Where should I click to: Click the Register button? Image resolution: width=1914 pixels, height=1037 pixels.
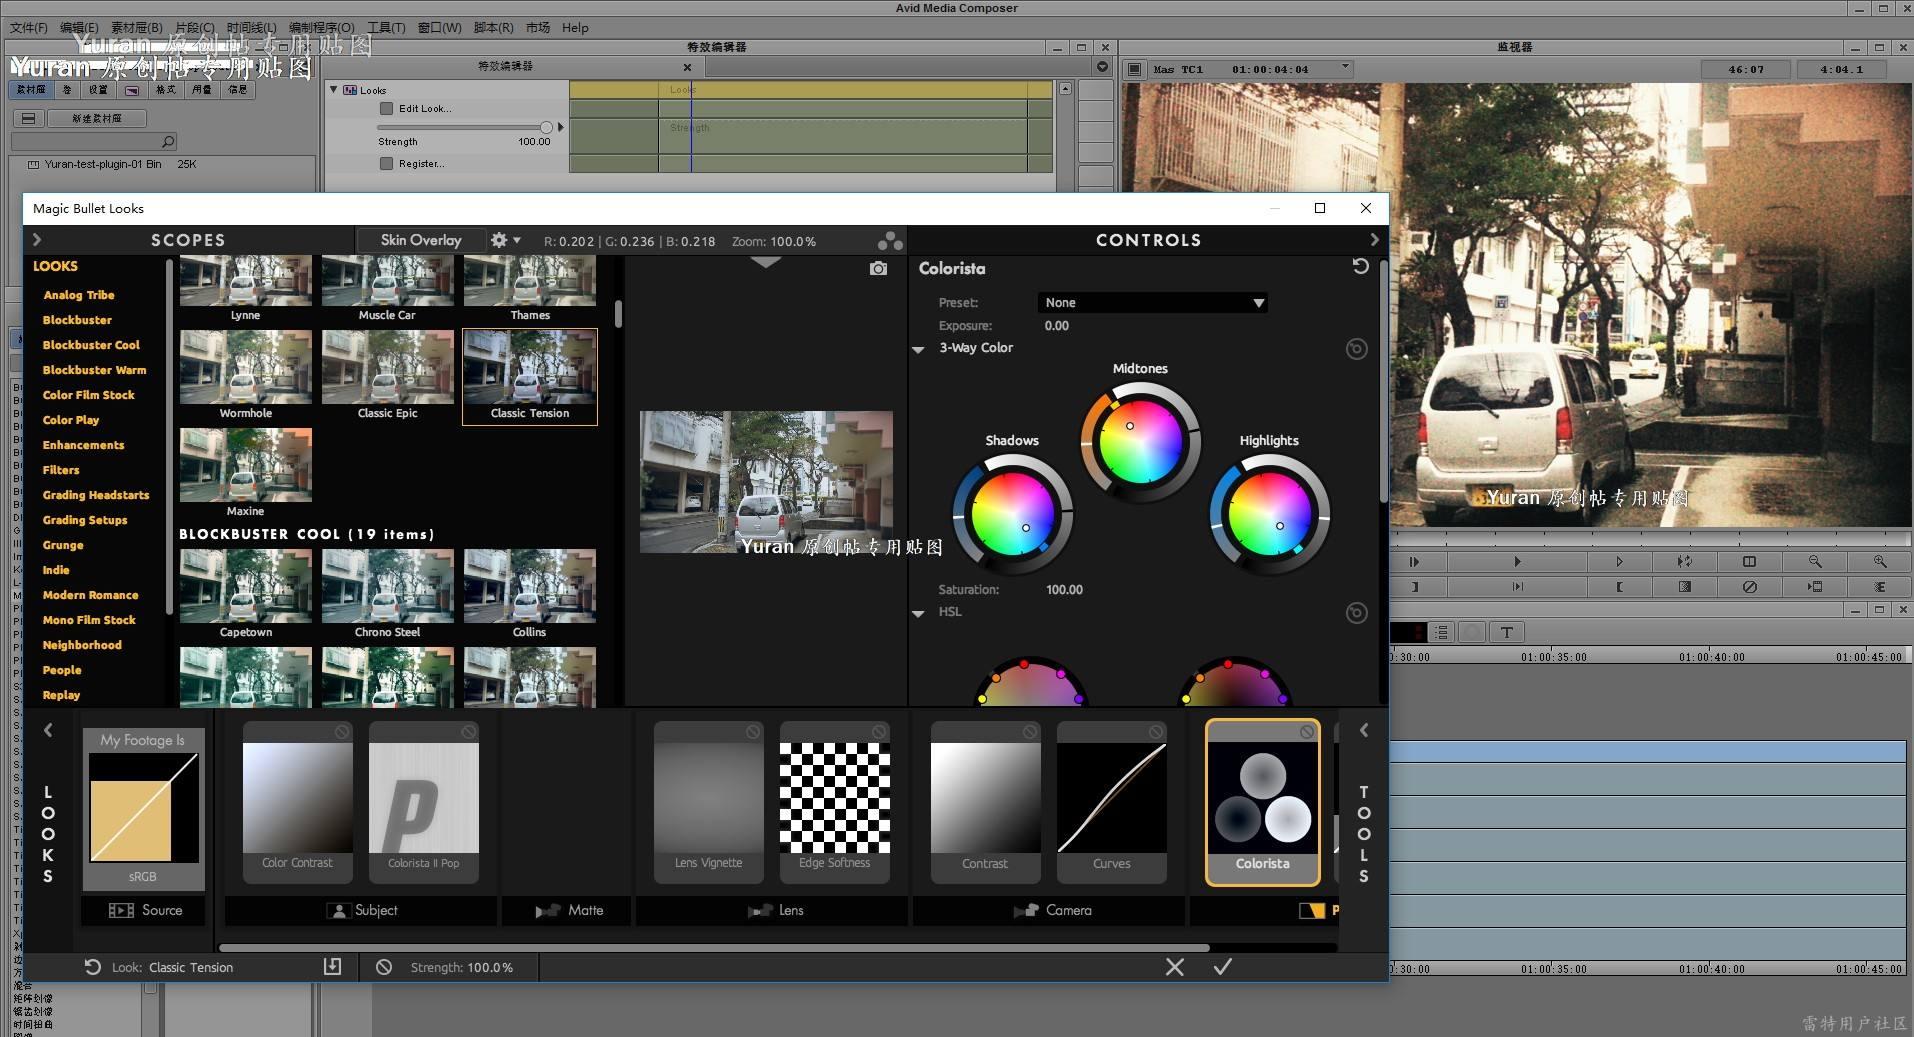pyautogui.click(x=386, y=164)
